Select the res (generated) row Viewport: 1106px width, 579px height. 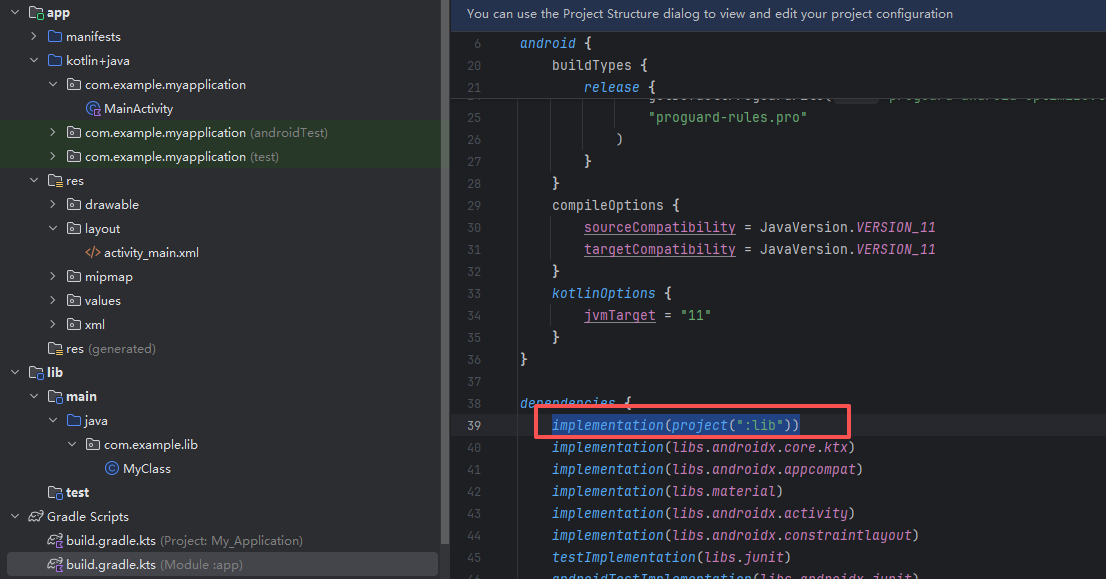tap(111, 348)
